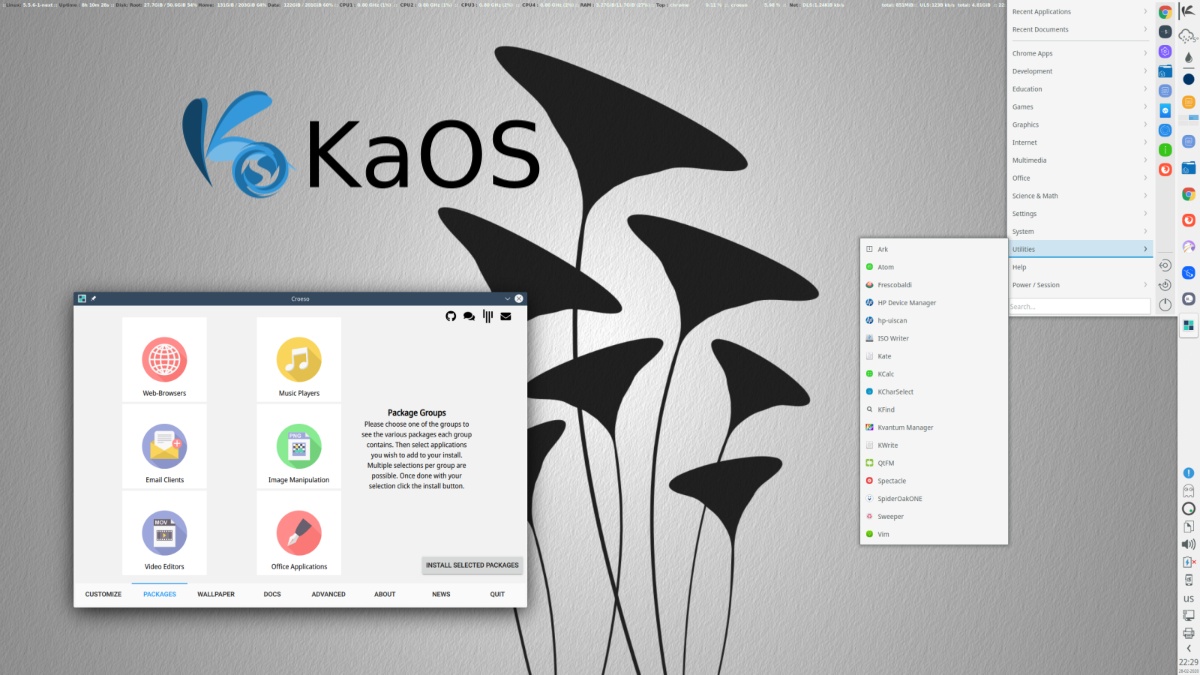Switch to the Docs tab
This screenshot has width=1200, height=675.
pos(272,594)
